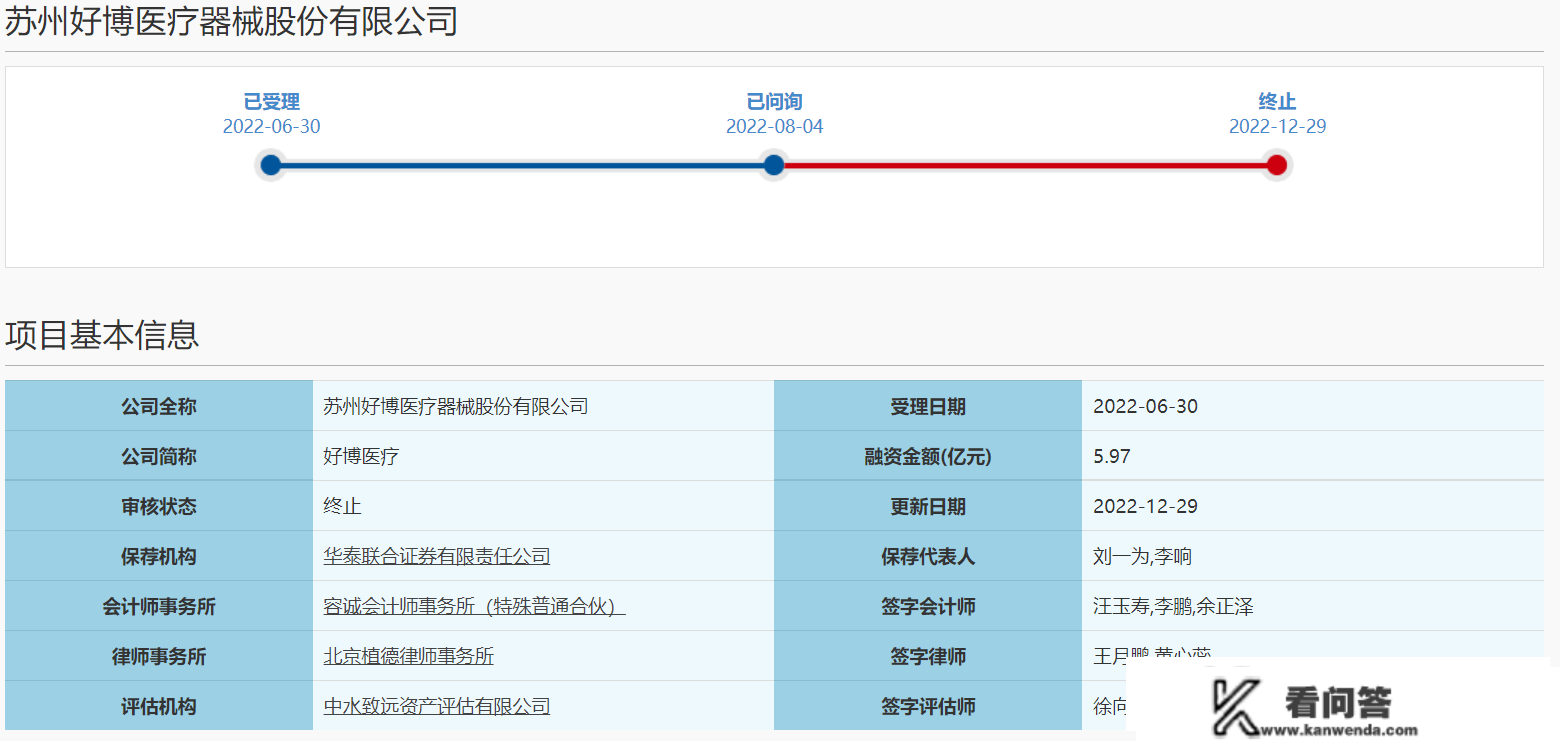1560x741 pixels.
Task: Click the 已问询 status label
Action: click(x=775, y=102)
